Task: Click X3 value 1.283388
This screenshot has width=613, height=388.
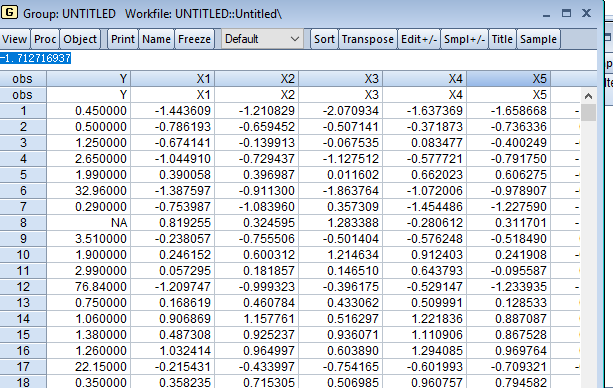Action: (341, 223)
